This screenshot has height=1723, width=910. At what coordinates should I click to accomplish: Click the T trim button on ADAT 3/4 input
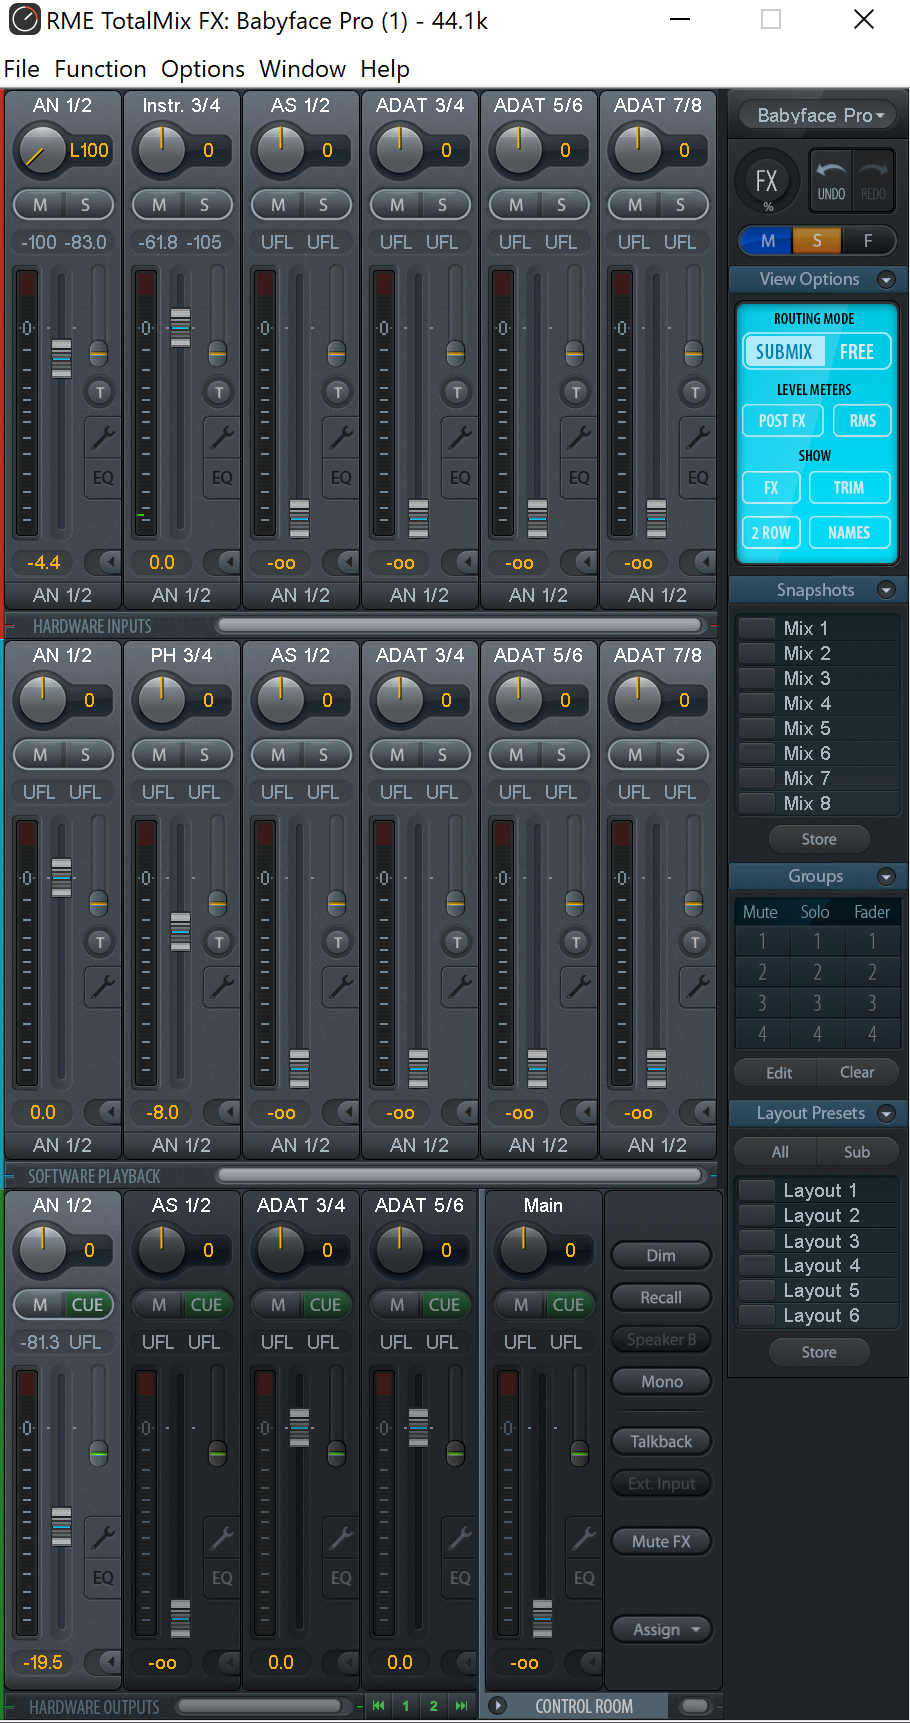pos(457,392)
